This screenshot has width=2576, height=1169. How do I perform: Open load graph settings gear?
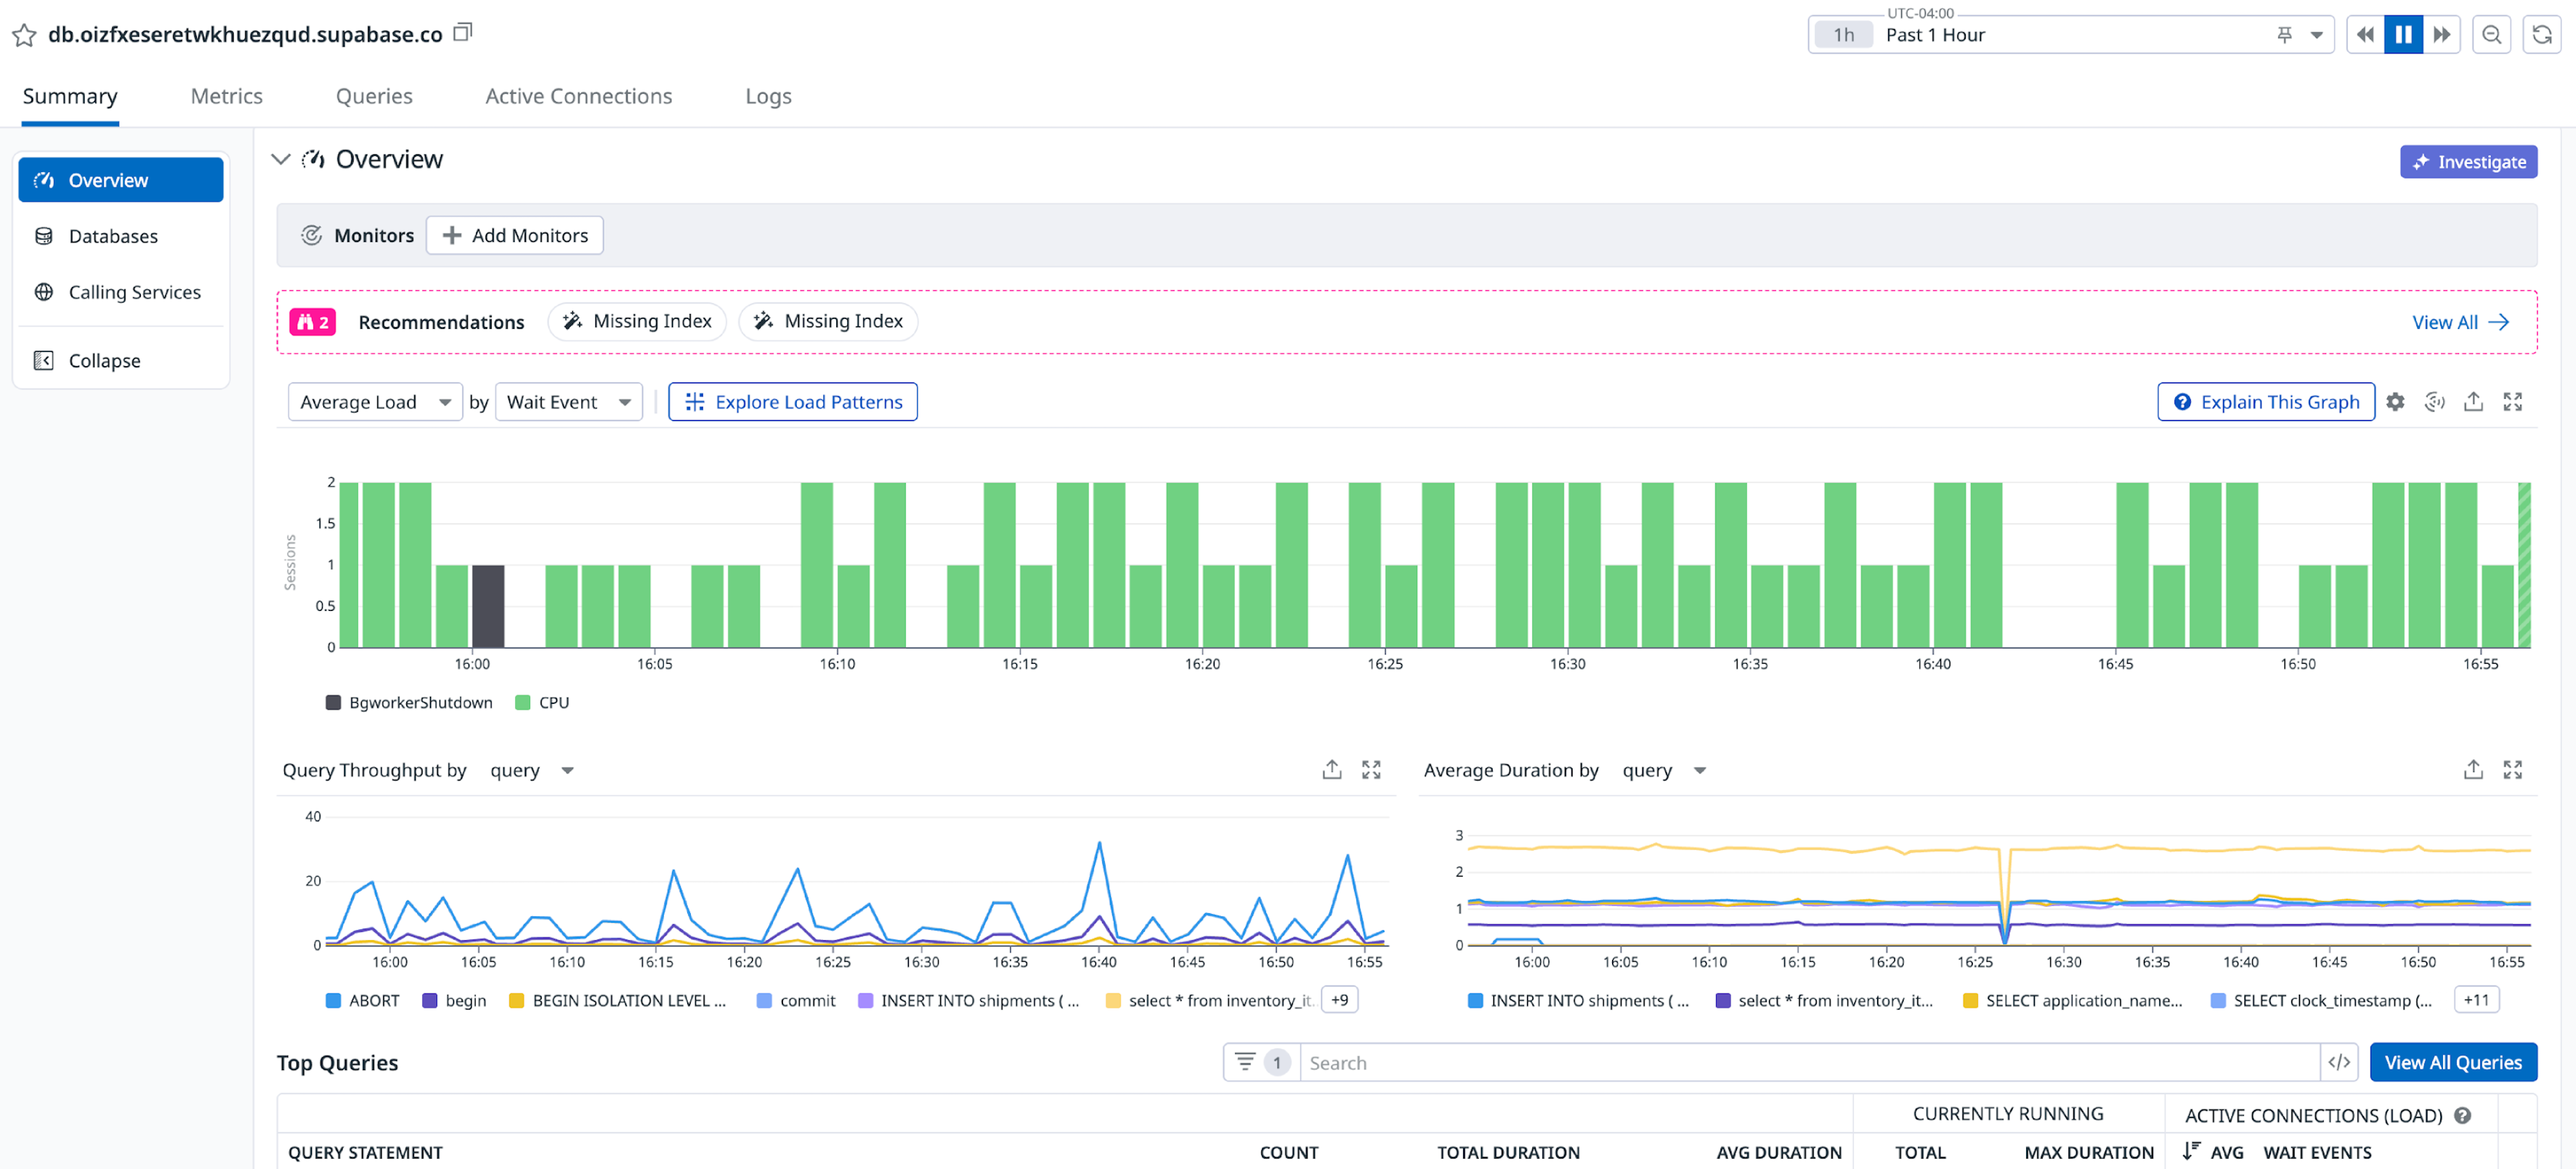coord(2395,402)
